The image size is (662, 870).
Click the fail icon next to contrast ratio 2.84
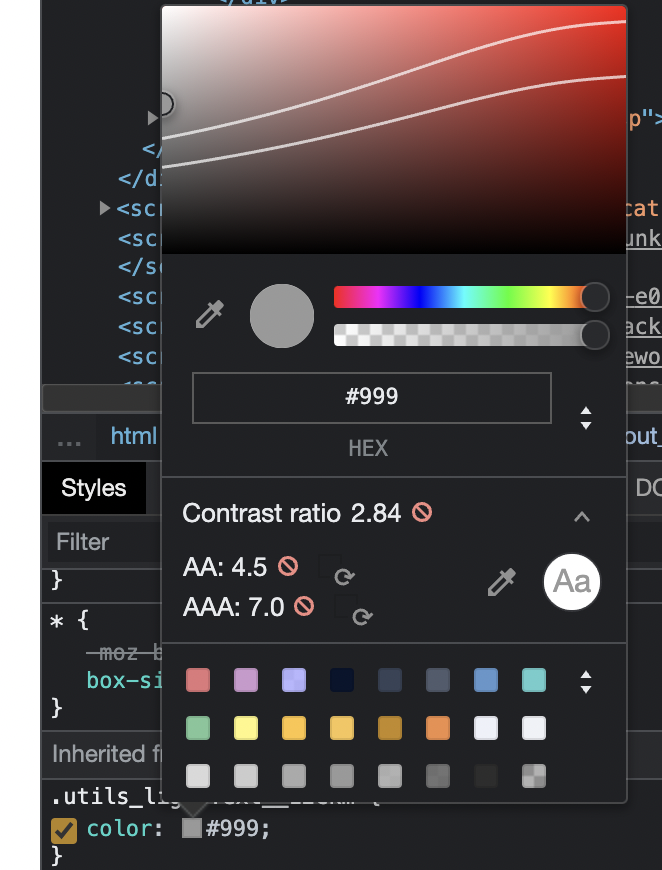(422, 513)
